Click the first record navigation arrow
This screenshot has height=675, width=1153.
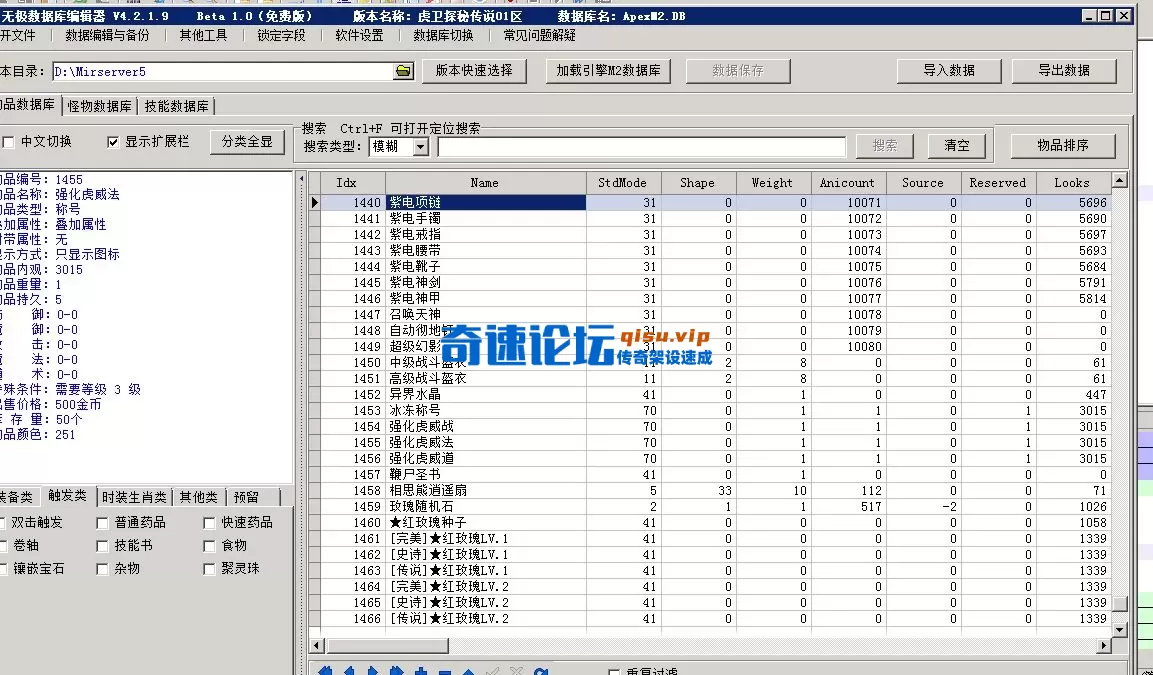pyautogui.click(x=325, y=670)
